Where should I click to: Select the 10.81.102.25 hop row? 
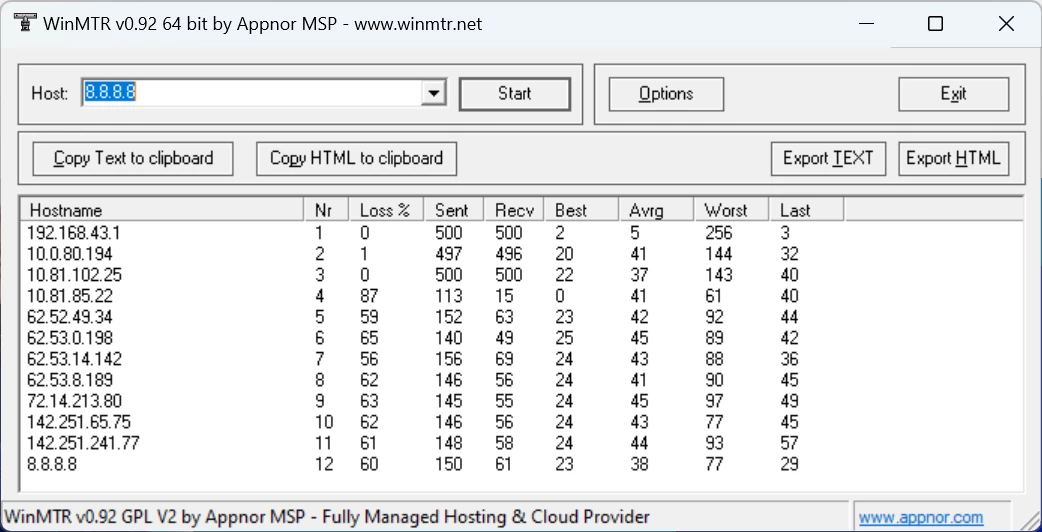pyautogui.click(x=522, y=275)
